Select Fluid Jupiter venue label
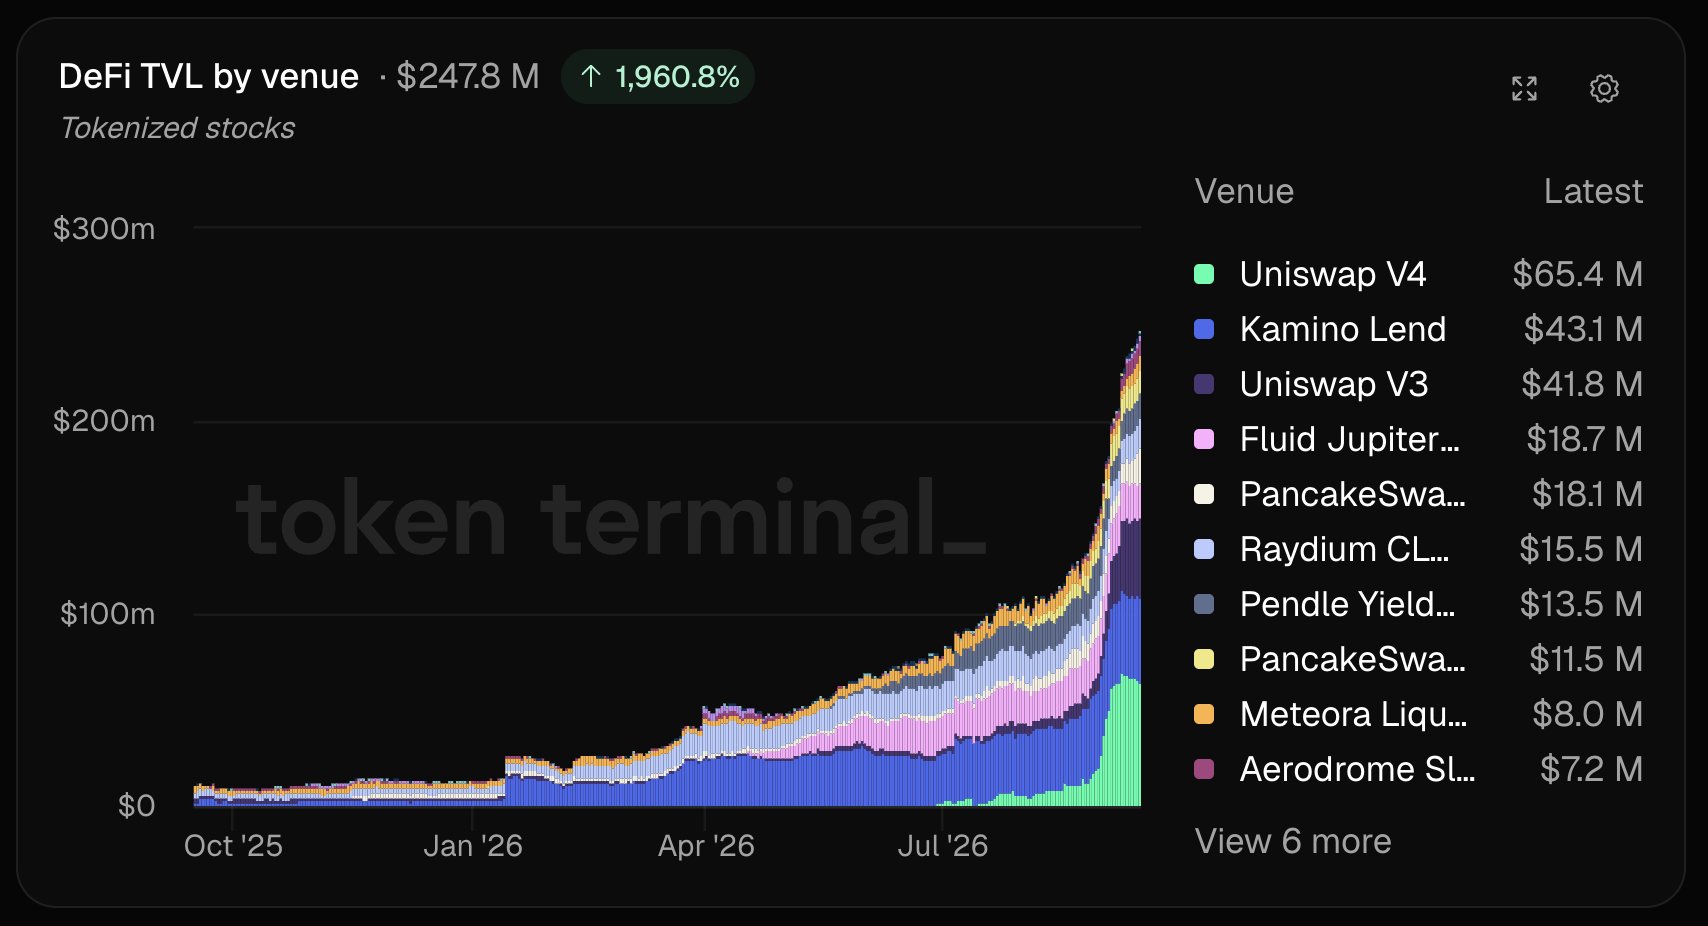This screenshot has width=1708, height=926. (x=1350, y=439)
